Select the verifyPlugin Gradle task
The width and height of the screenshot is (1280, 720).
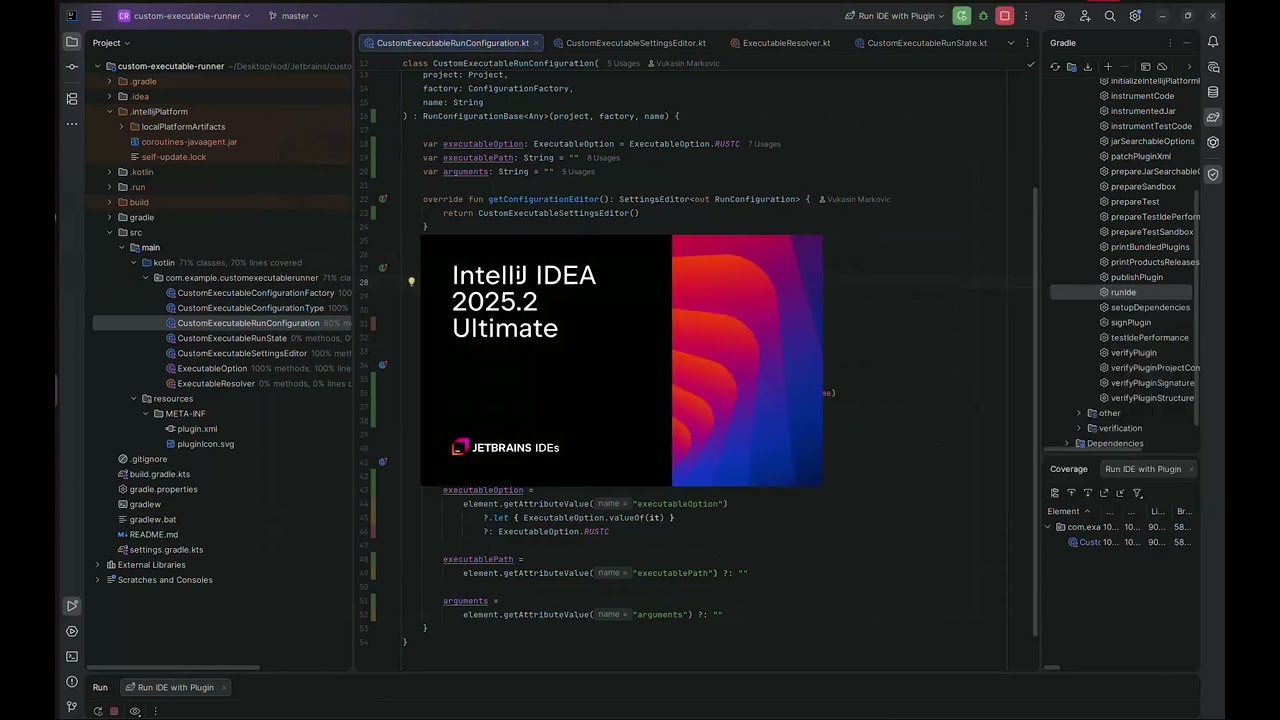point(1133,353)
